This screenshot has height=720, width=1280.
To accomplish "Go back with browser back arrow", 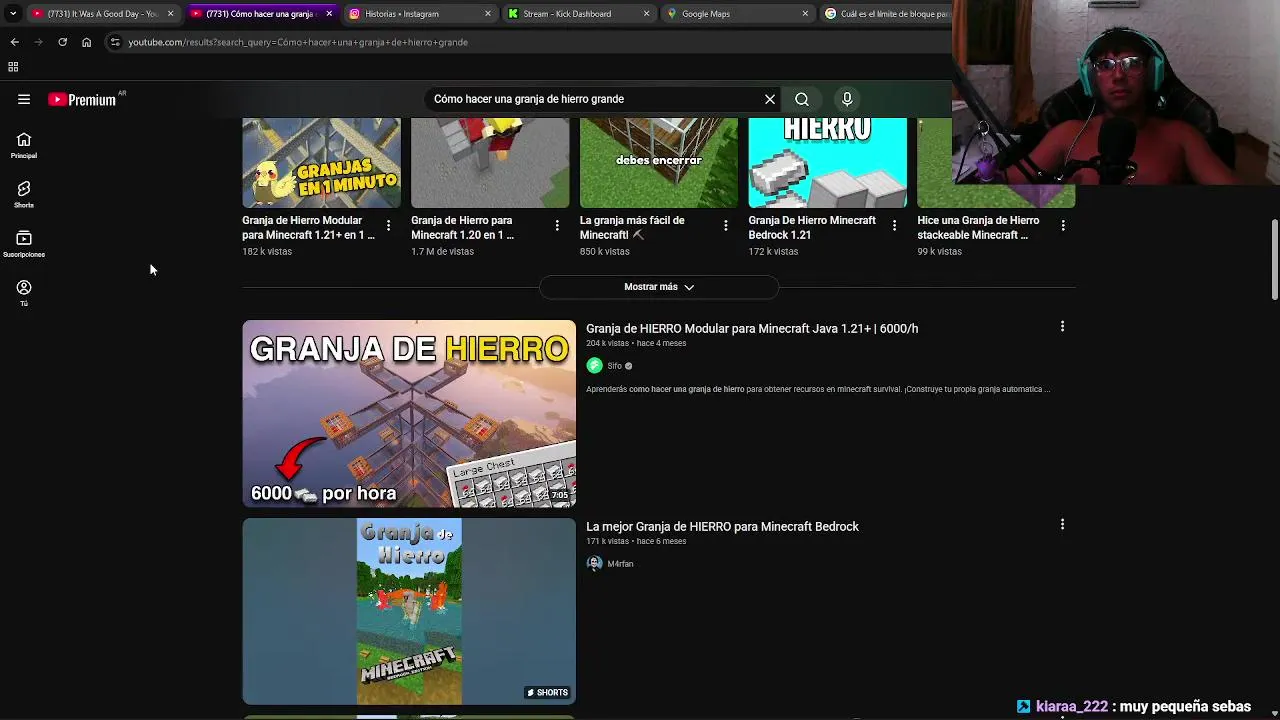I will [x=14, y=42].
